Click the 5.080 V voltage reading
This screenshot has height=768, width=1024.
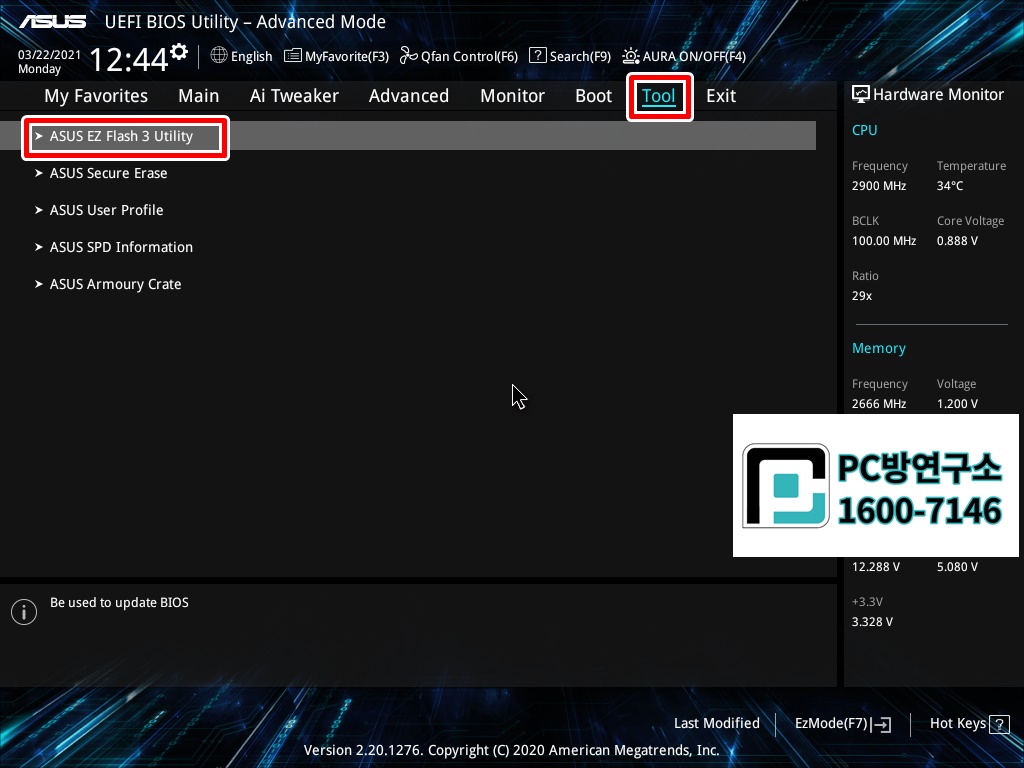(x=957, y=567)
